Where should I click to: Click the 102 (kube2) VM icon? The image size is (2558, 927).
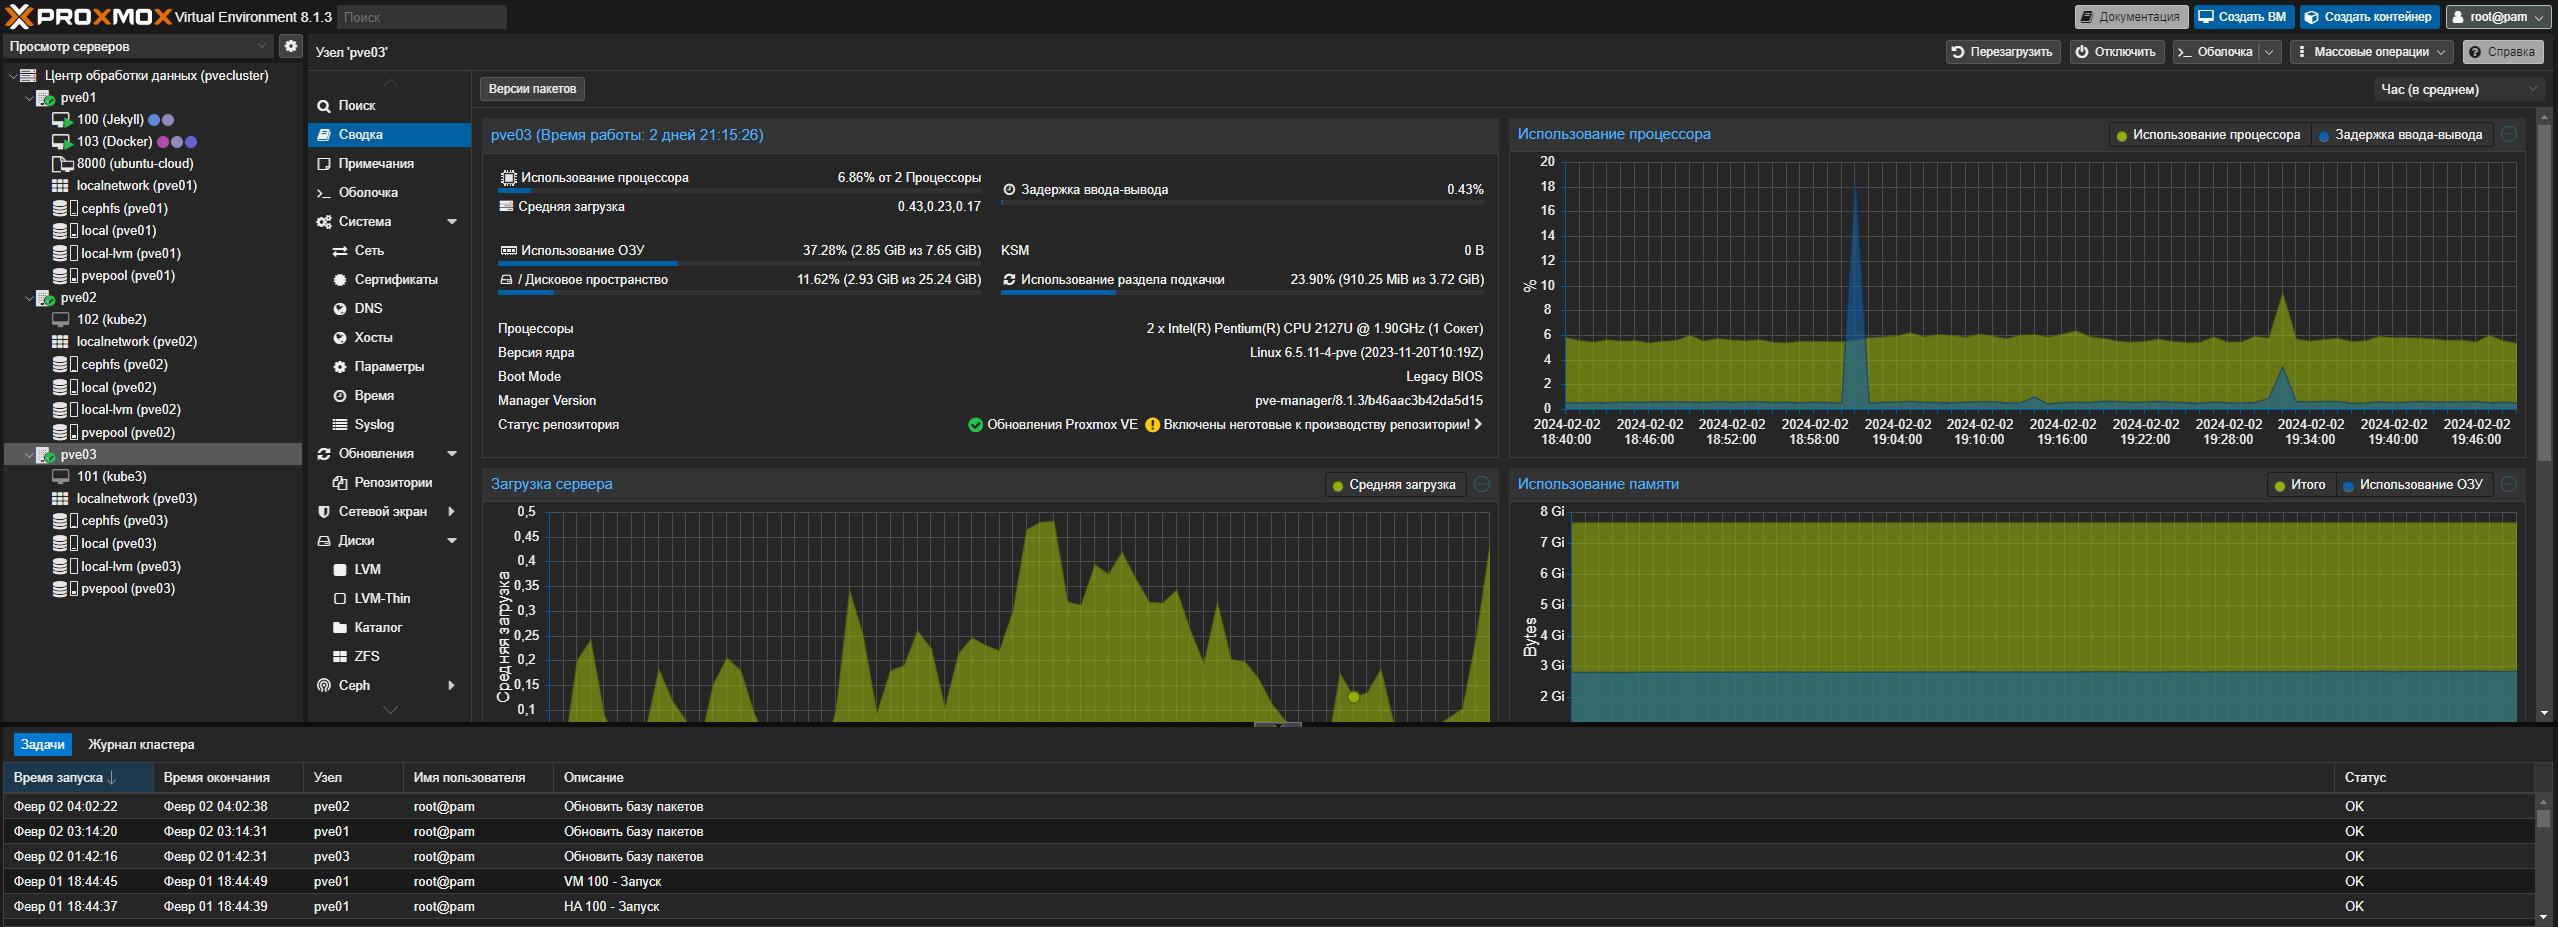click(x=61, y=320)
